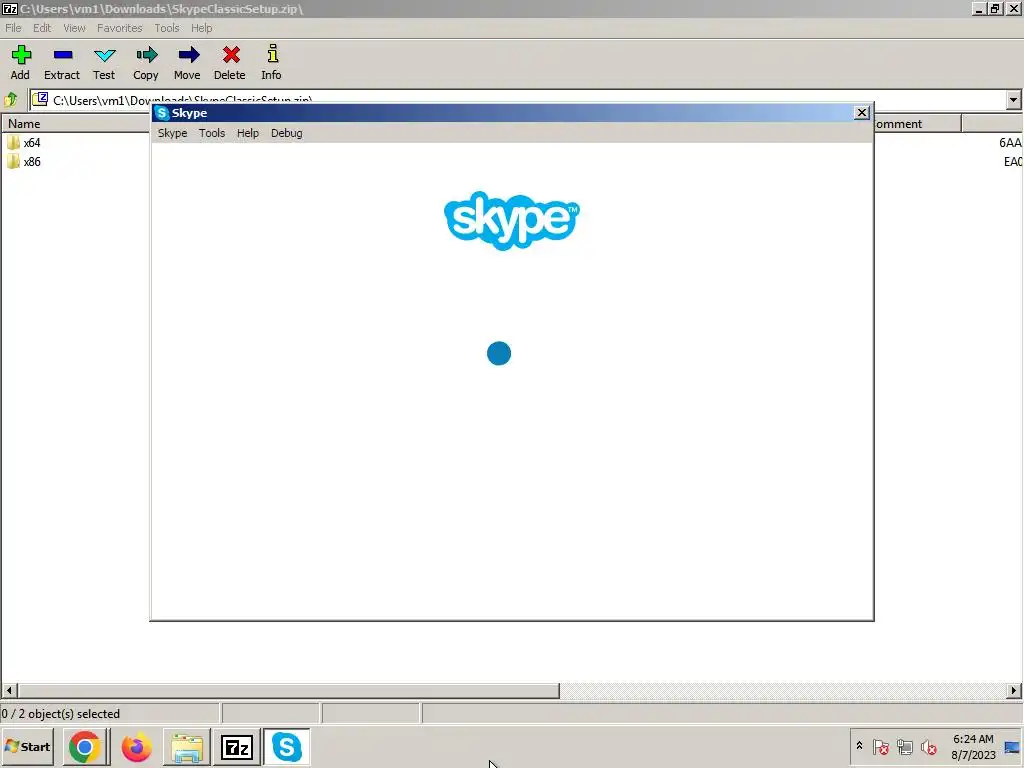The image size is (1024, 768).
Task: Expand the address path dropdown
Action: 1013,100
